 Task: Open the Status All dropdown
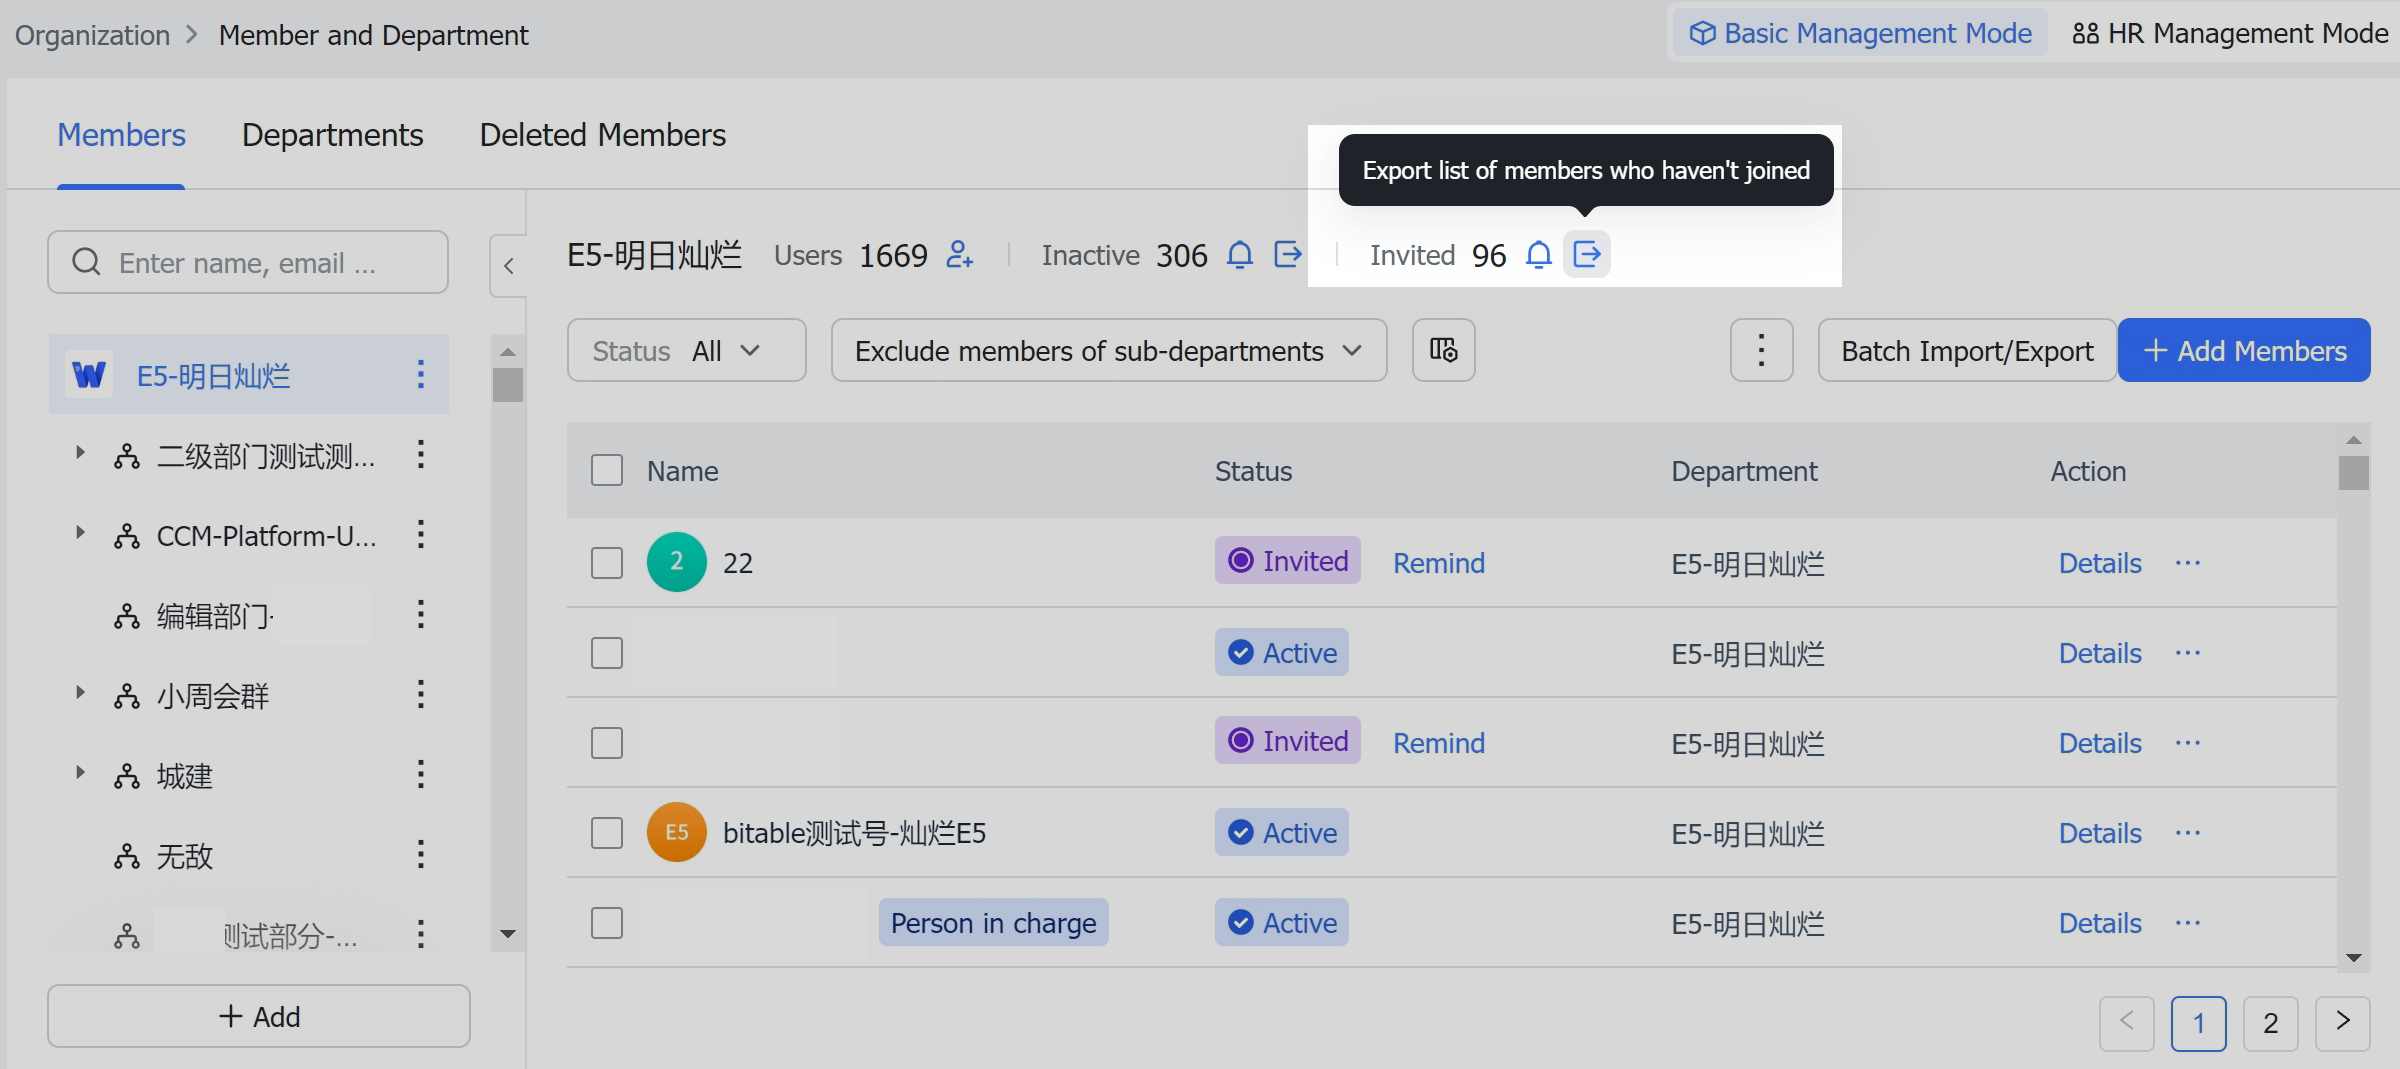pyautogui.click(x=686, y=350)
